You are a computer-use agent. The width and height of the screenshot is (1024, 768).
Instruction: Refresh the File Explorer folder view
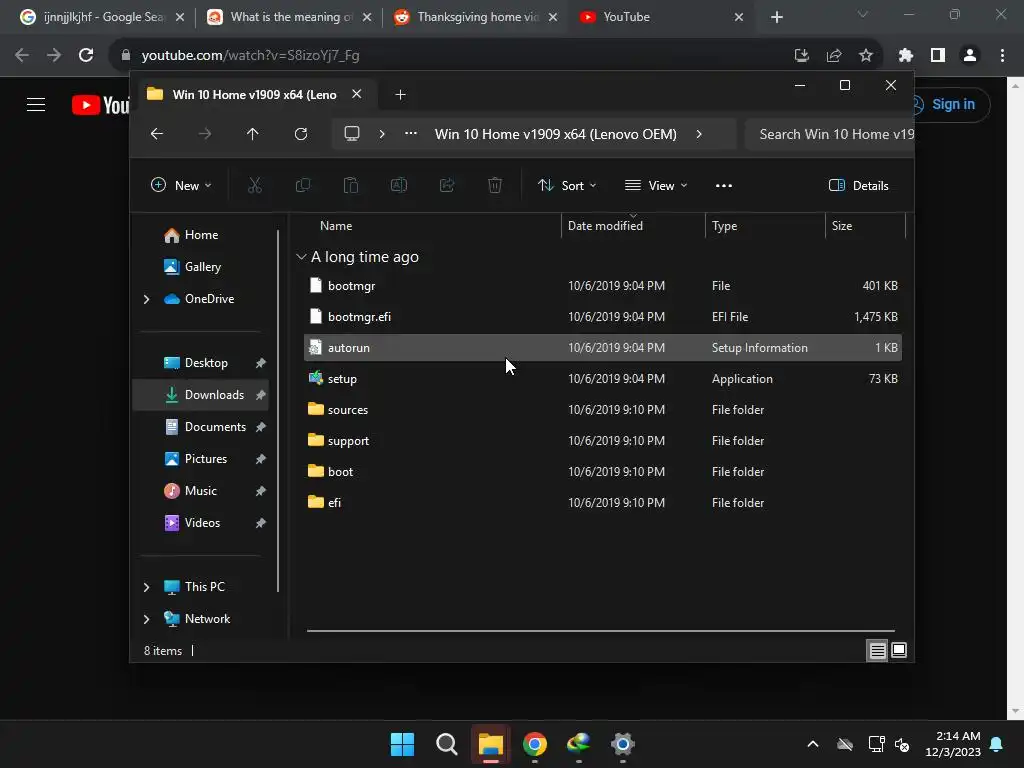pyautogui.click(x=300, y=134)
